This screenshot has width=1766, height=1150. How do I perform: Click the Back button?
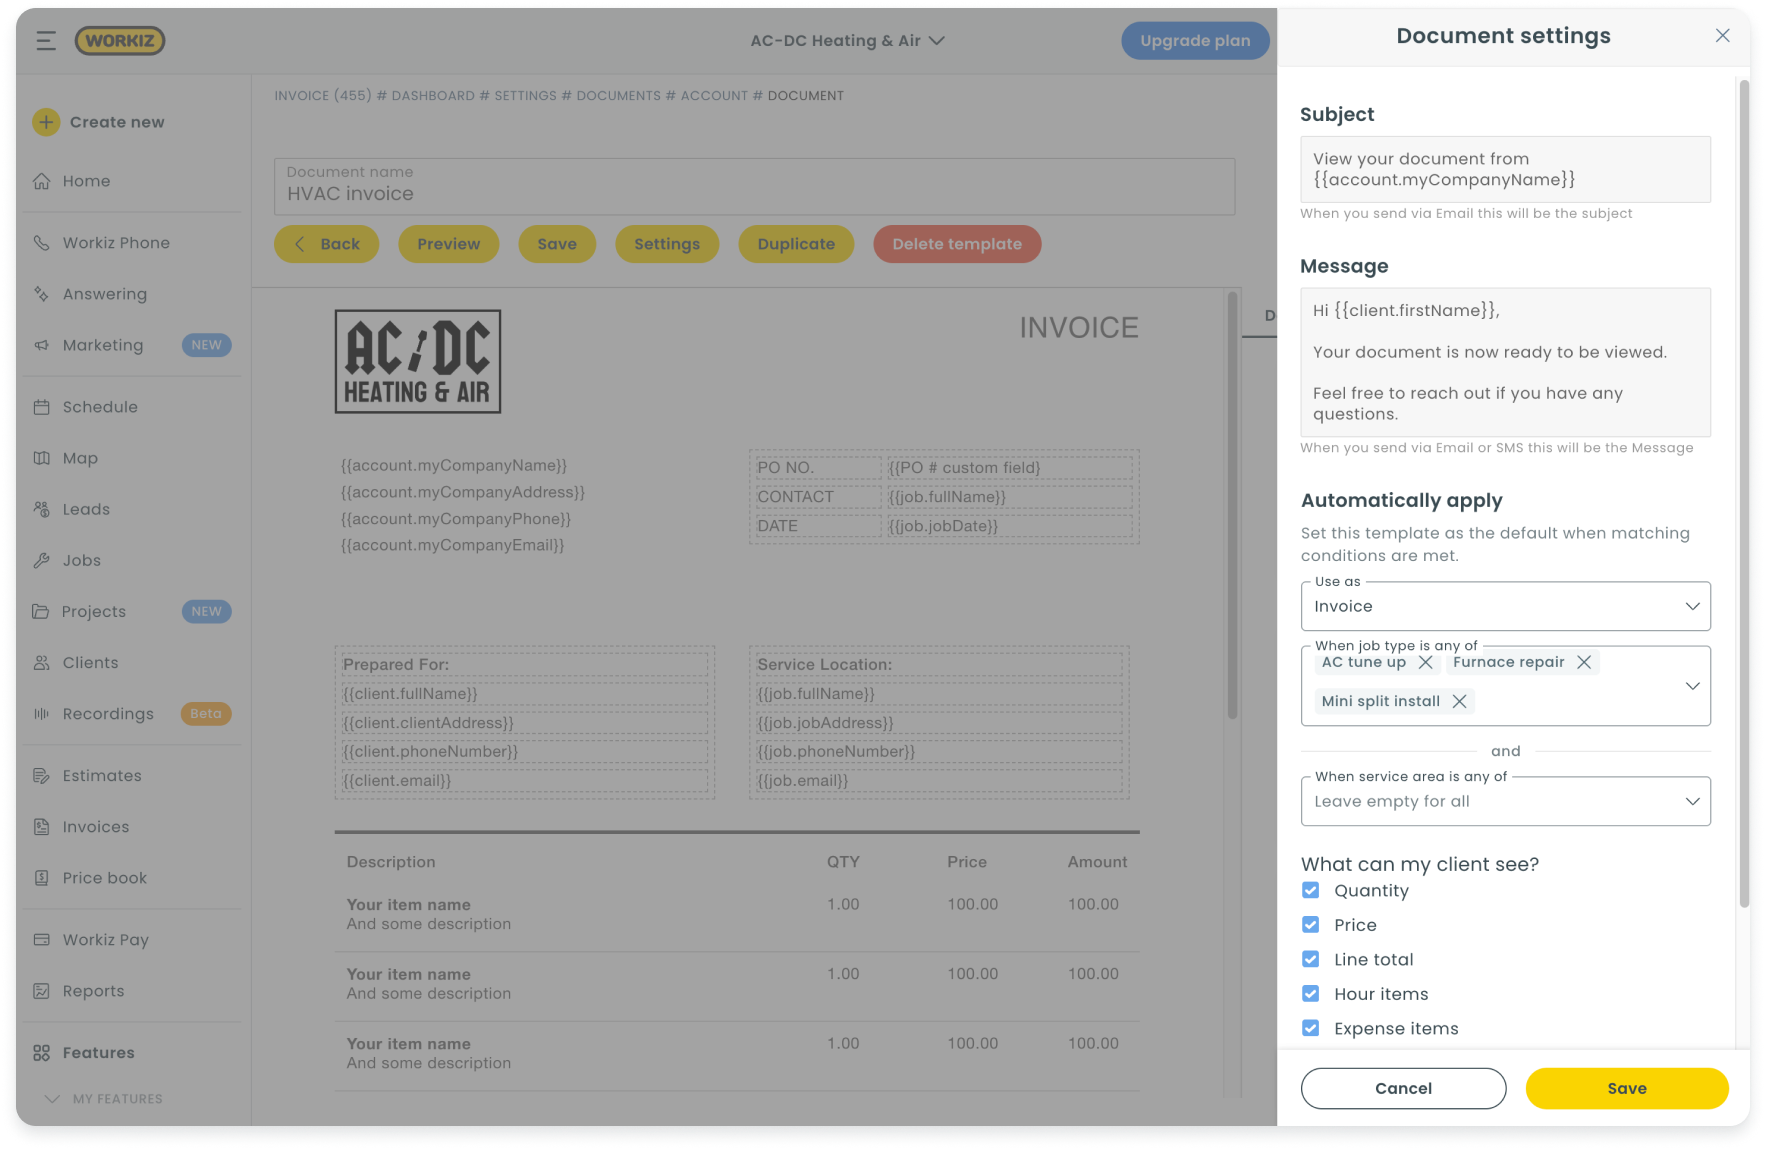pos(327,244)
